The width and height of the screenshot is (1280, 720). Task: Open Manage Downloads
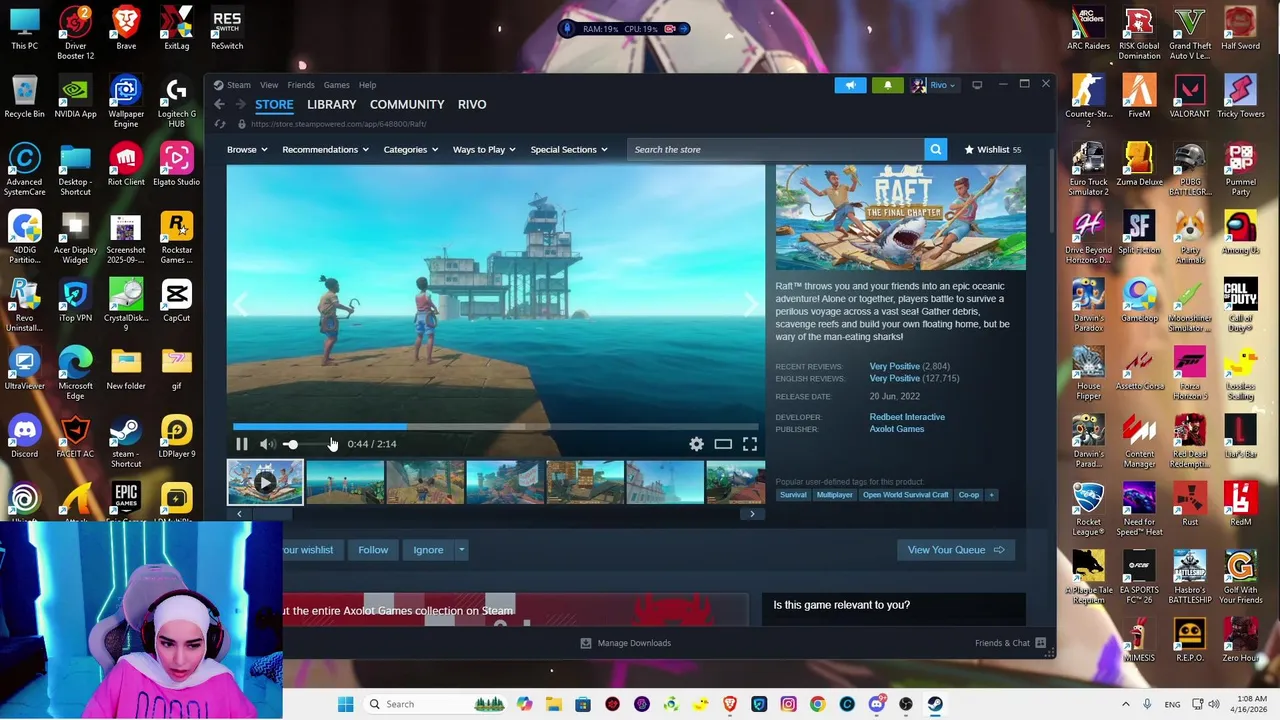tap(624, 643)
